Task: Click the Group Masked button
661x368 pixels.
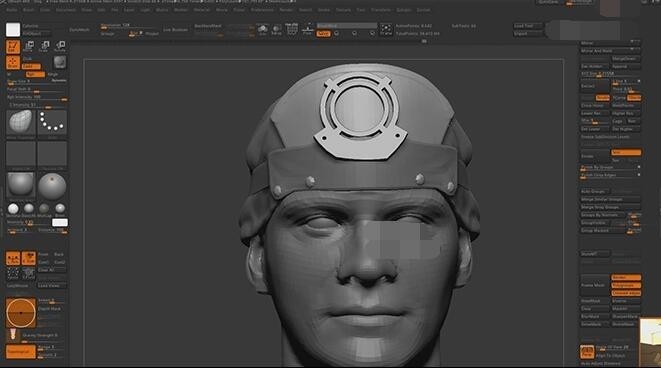Action: [603, 231]
